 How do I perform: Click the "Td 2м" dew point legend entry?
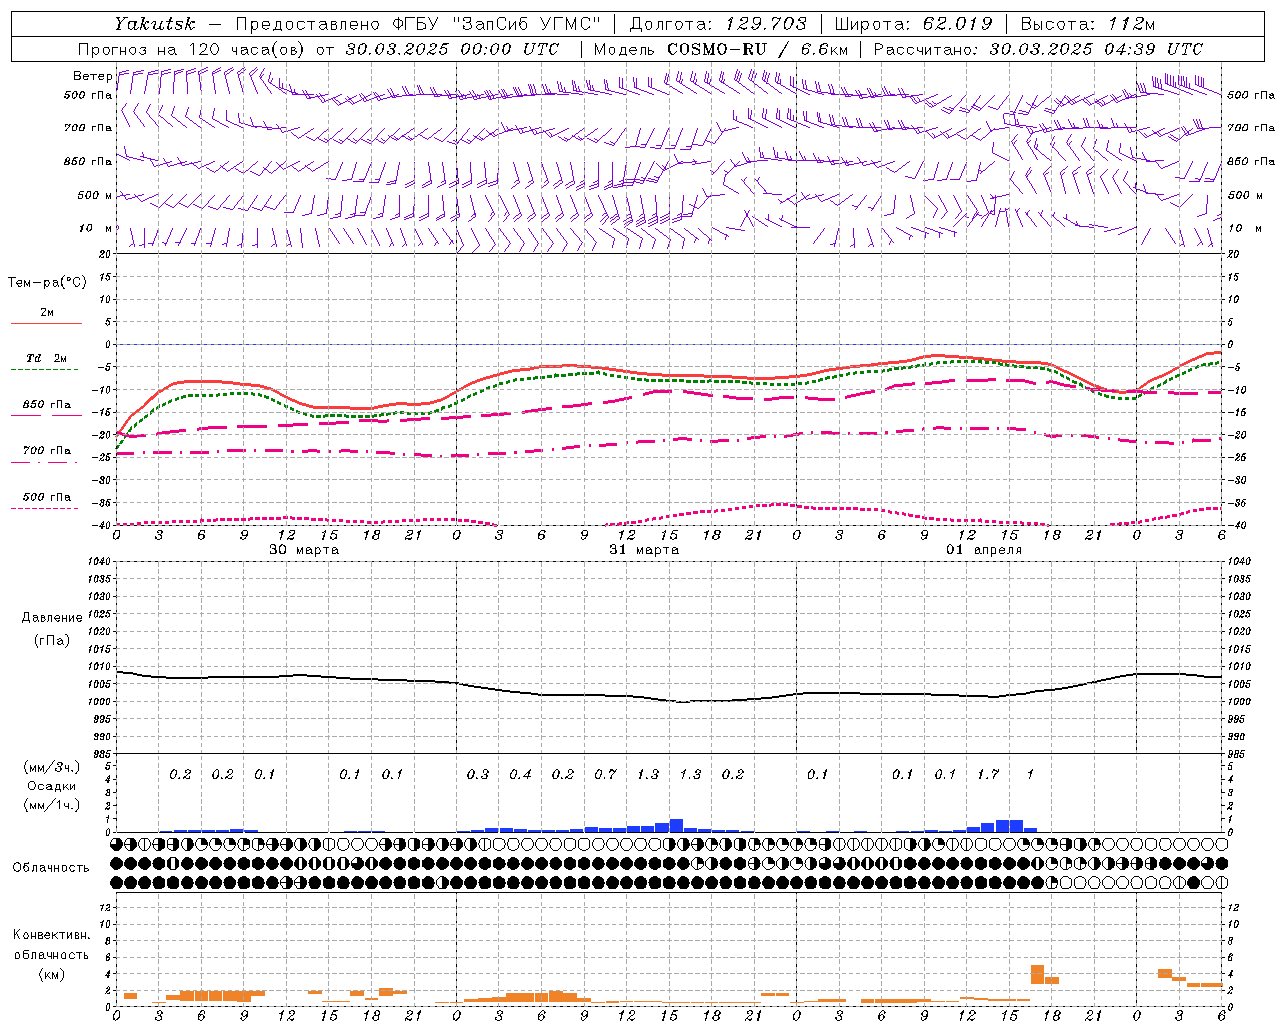[x=46, y=358]
